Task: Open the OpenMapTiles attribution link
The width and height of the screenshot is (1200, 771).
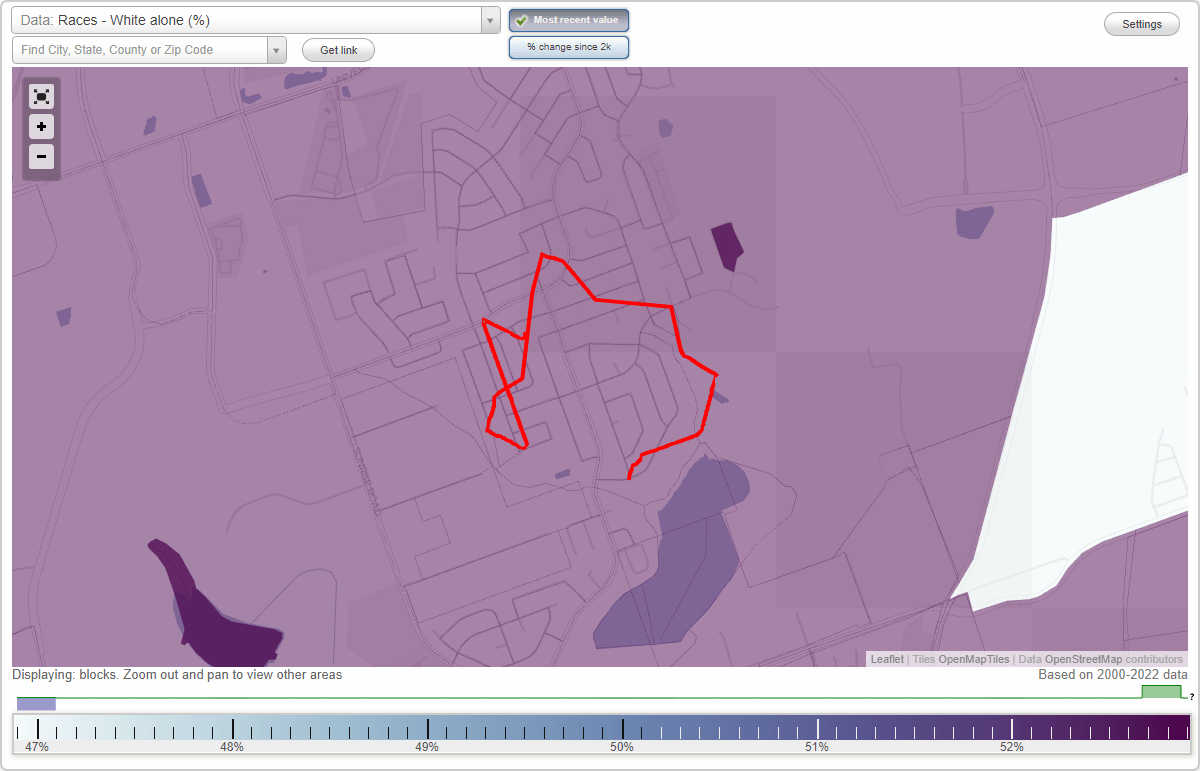Action: click(x=974, y=659)
